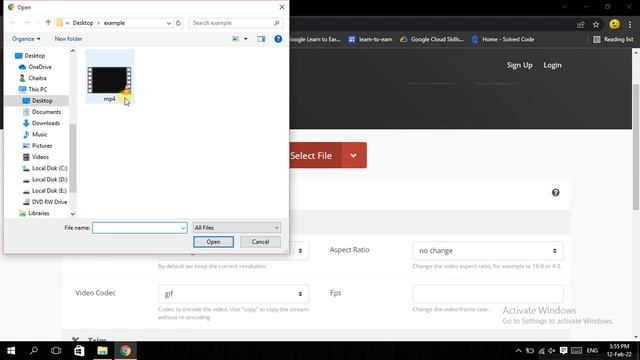Click the Select File button
The height and width of the screenshot is (360, 640).
tap(315, 156)
